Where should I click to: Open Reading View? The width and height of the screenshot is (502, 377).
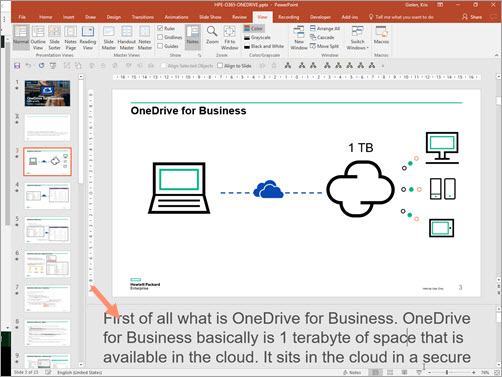(88, 38)
